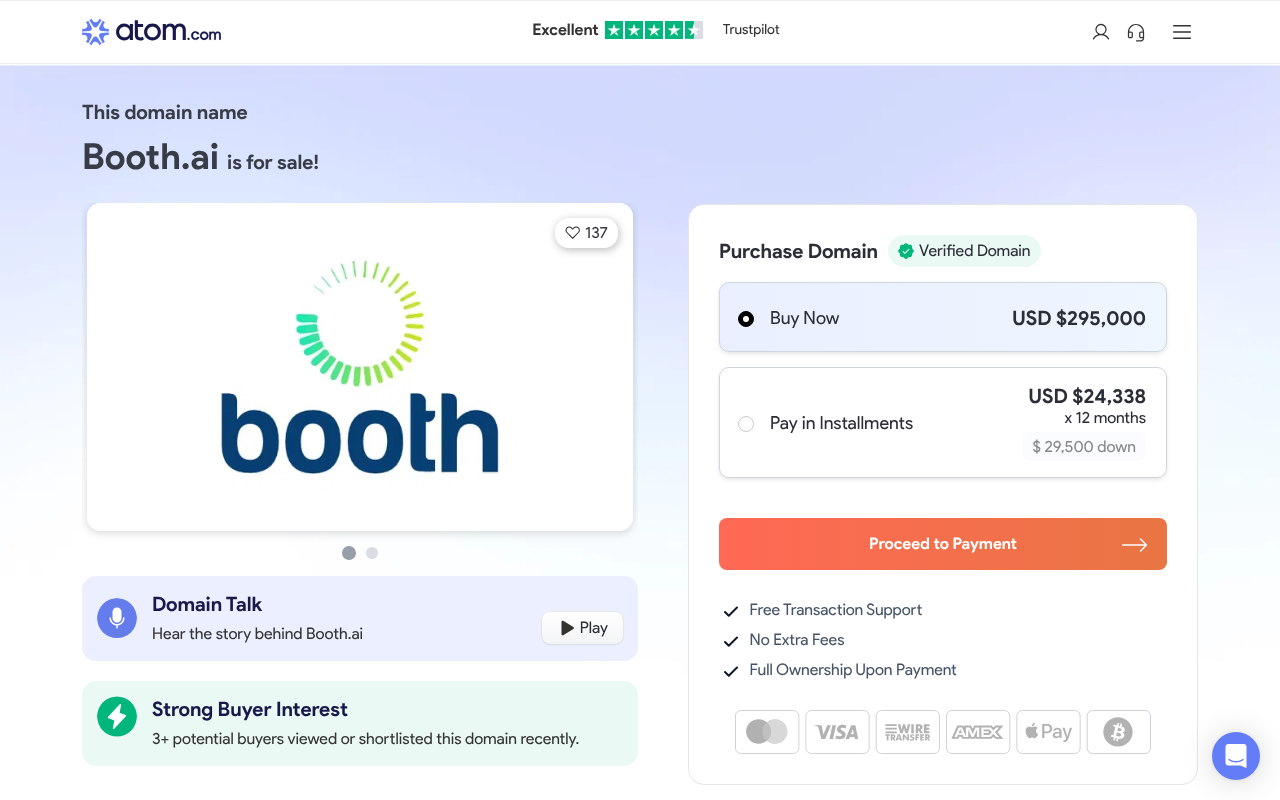This screenshot has height=800, width=1280.
Task: Select Pay in Installments radio option
Action: click(x=746, y=424)
